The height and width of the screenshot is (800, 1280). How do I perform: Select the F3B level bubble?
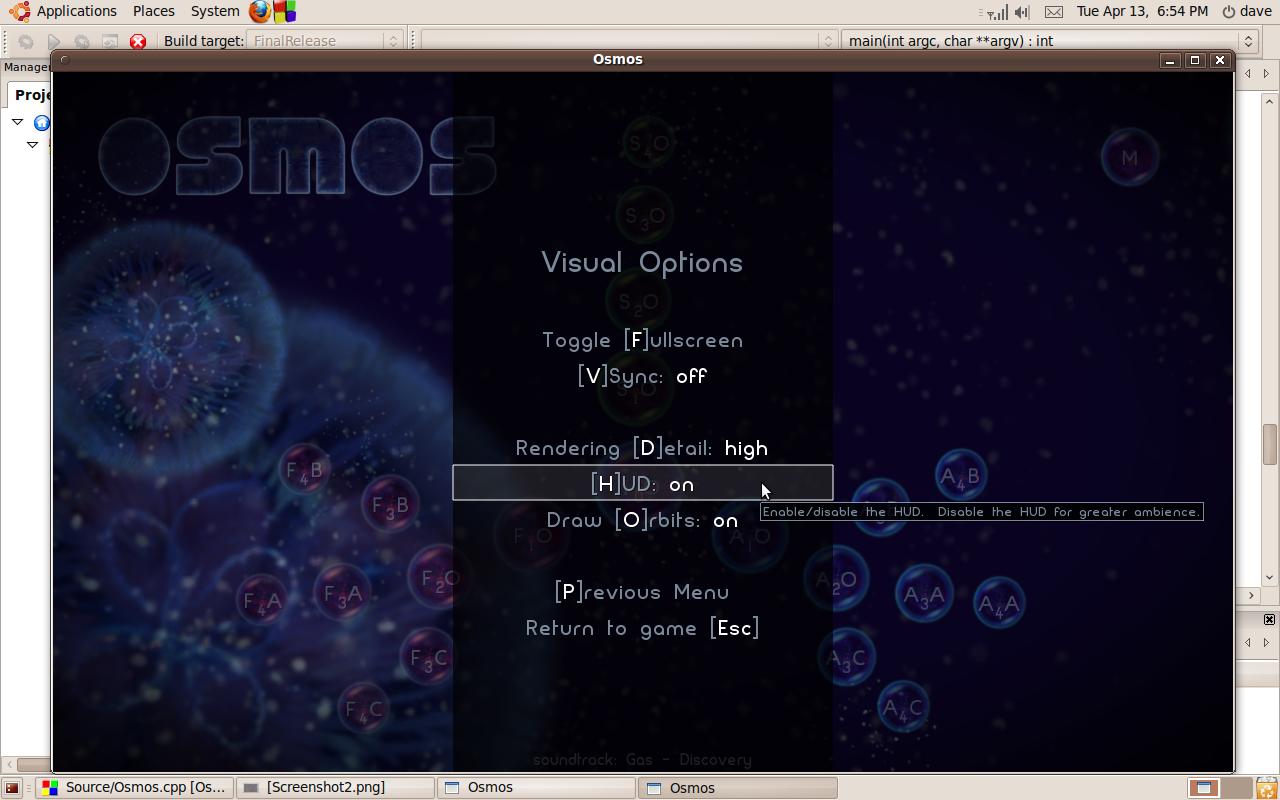click(x=390, y=505)
